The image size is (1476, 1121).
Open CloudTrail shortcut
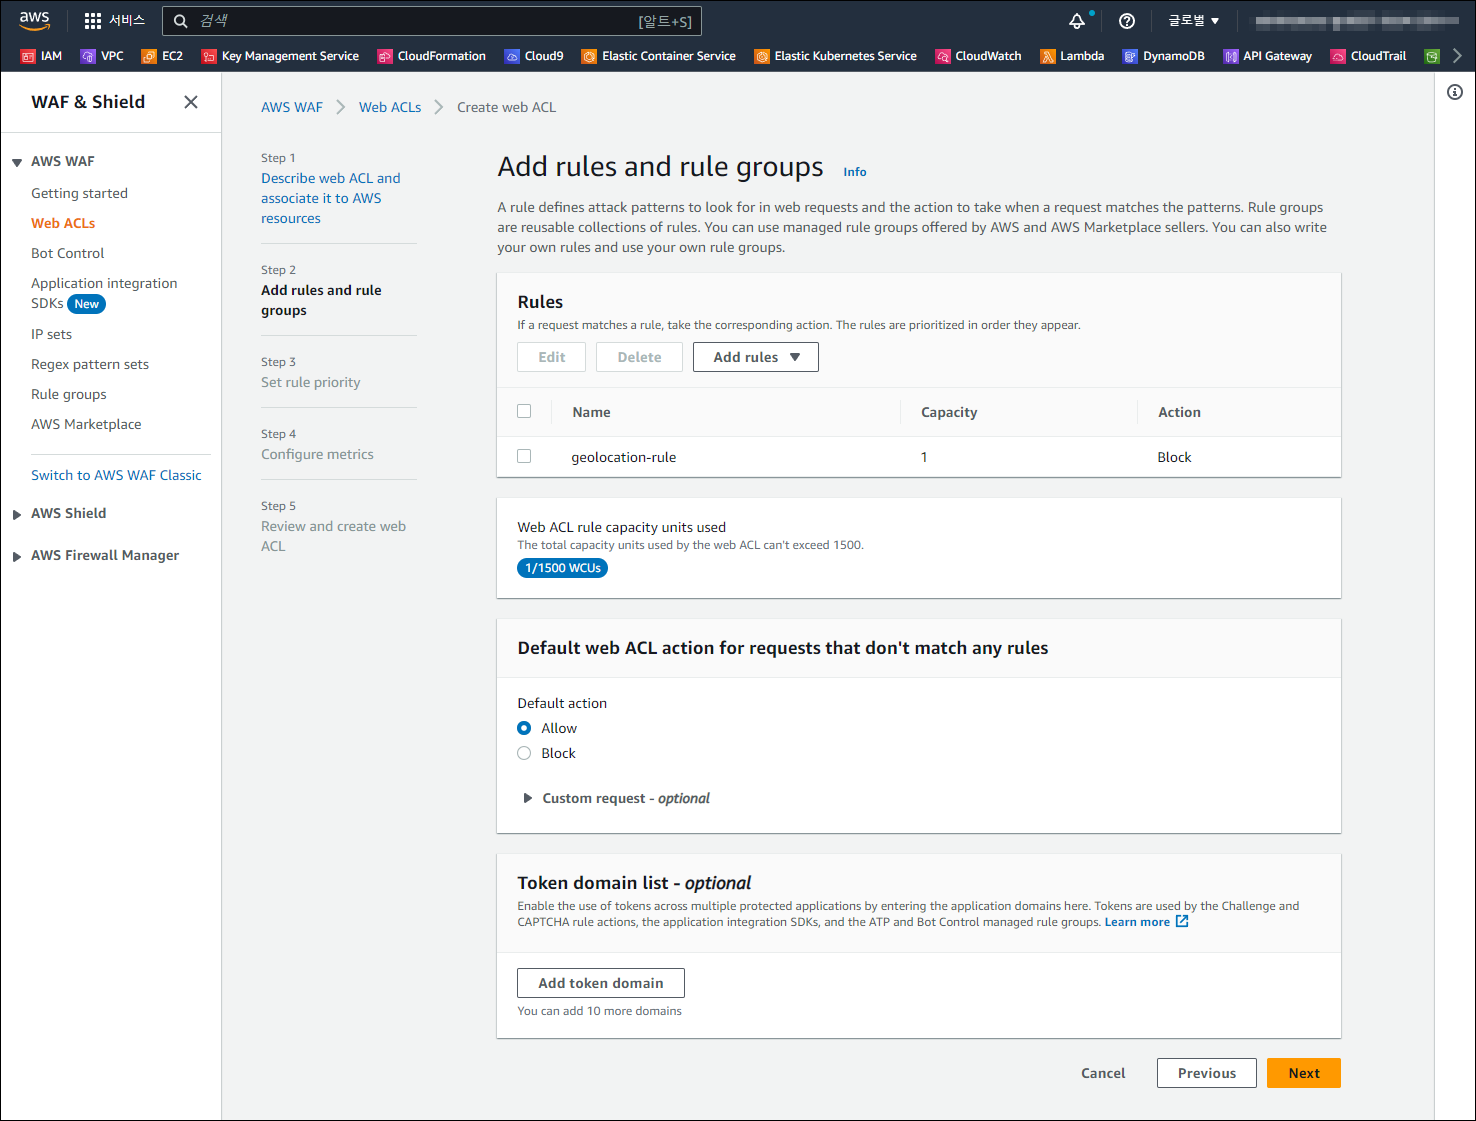tap(1368, 56)
